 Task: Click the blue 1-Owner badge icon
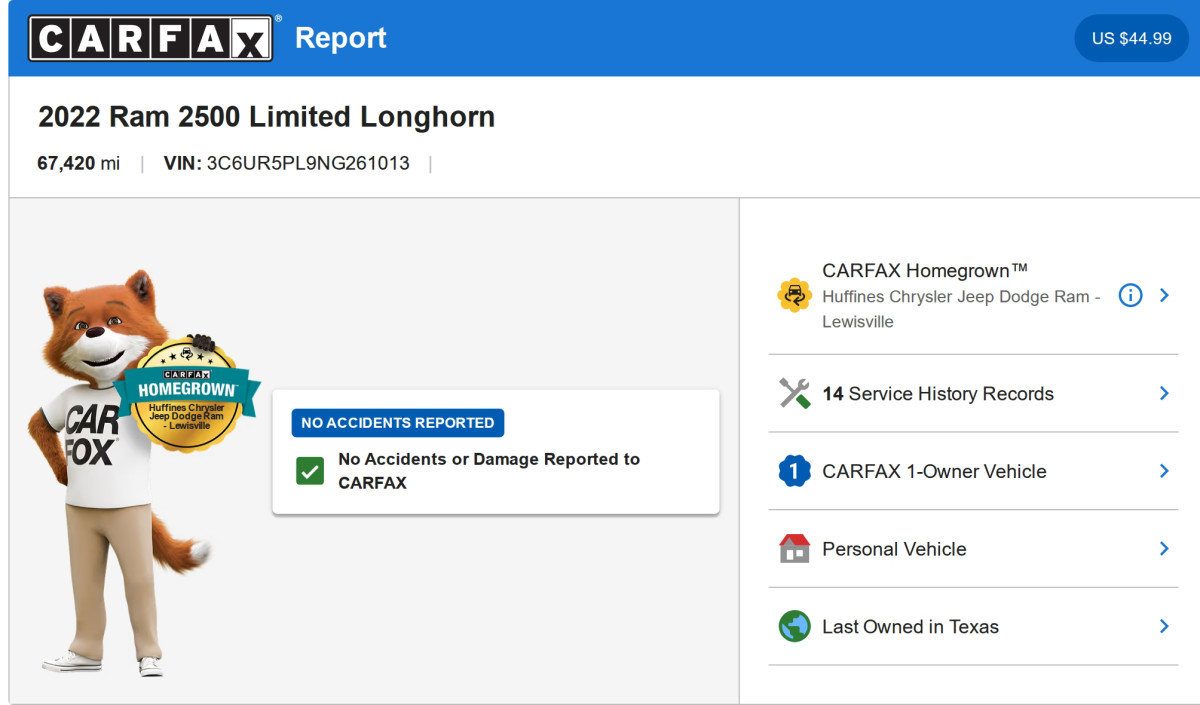794,471
